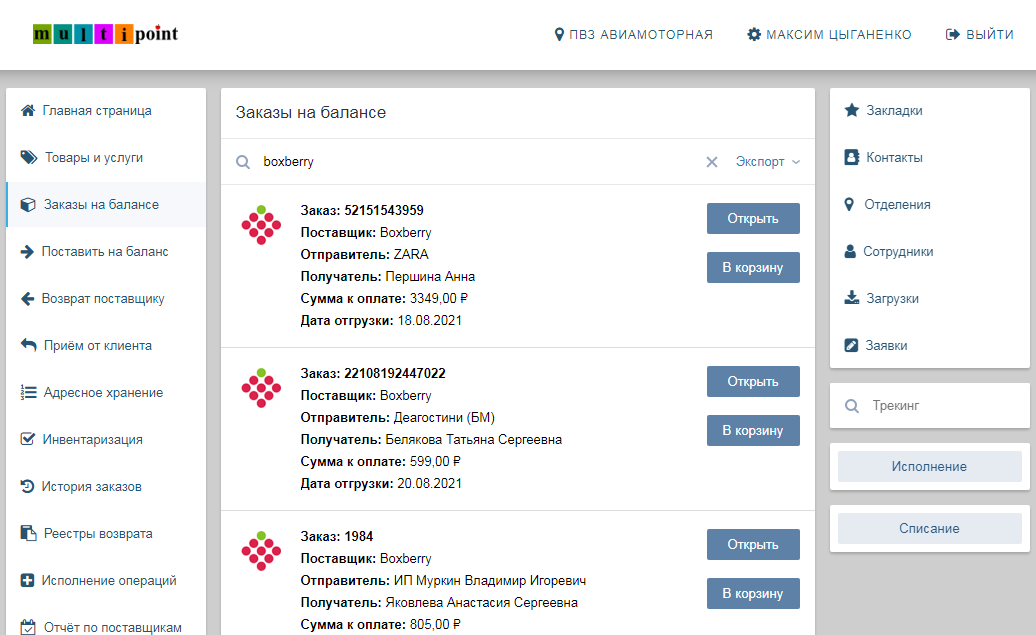Image resolution: width=1036 pixels, height=635 pixels.
Task: Open the Сотрудники link
Action: point(930,251)
